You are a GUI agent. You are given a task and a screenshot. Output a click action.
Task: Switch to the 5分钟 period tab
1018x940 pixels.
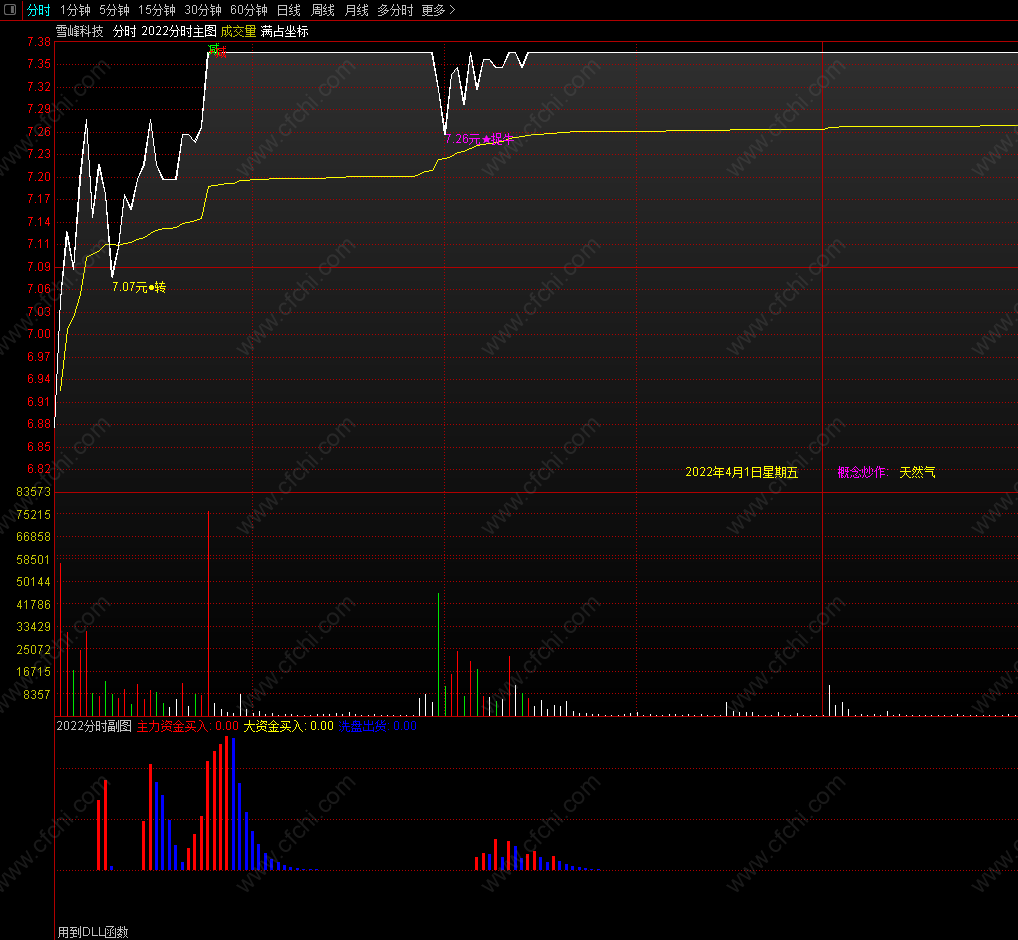pos(114,10)
